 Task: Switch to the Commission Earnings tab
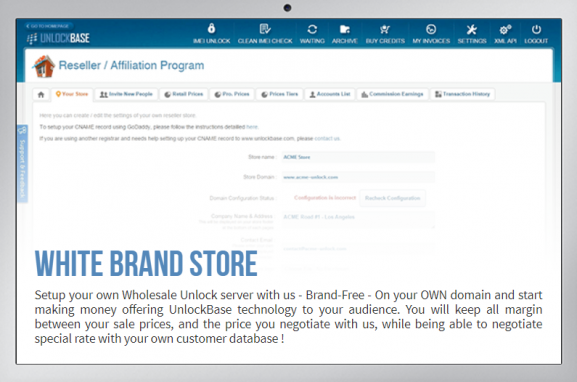click(392, 94)
